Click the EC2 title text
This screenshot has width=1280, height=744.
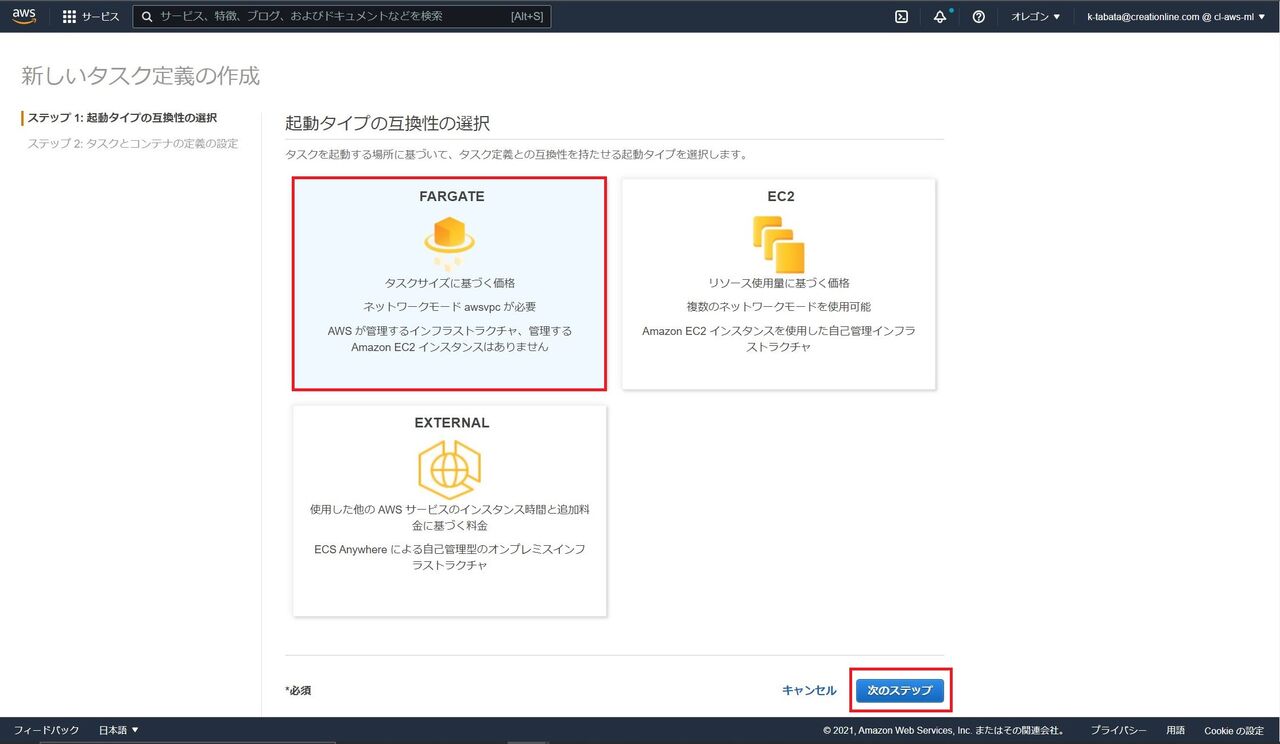pyautogui.click(x=781, y=197)
